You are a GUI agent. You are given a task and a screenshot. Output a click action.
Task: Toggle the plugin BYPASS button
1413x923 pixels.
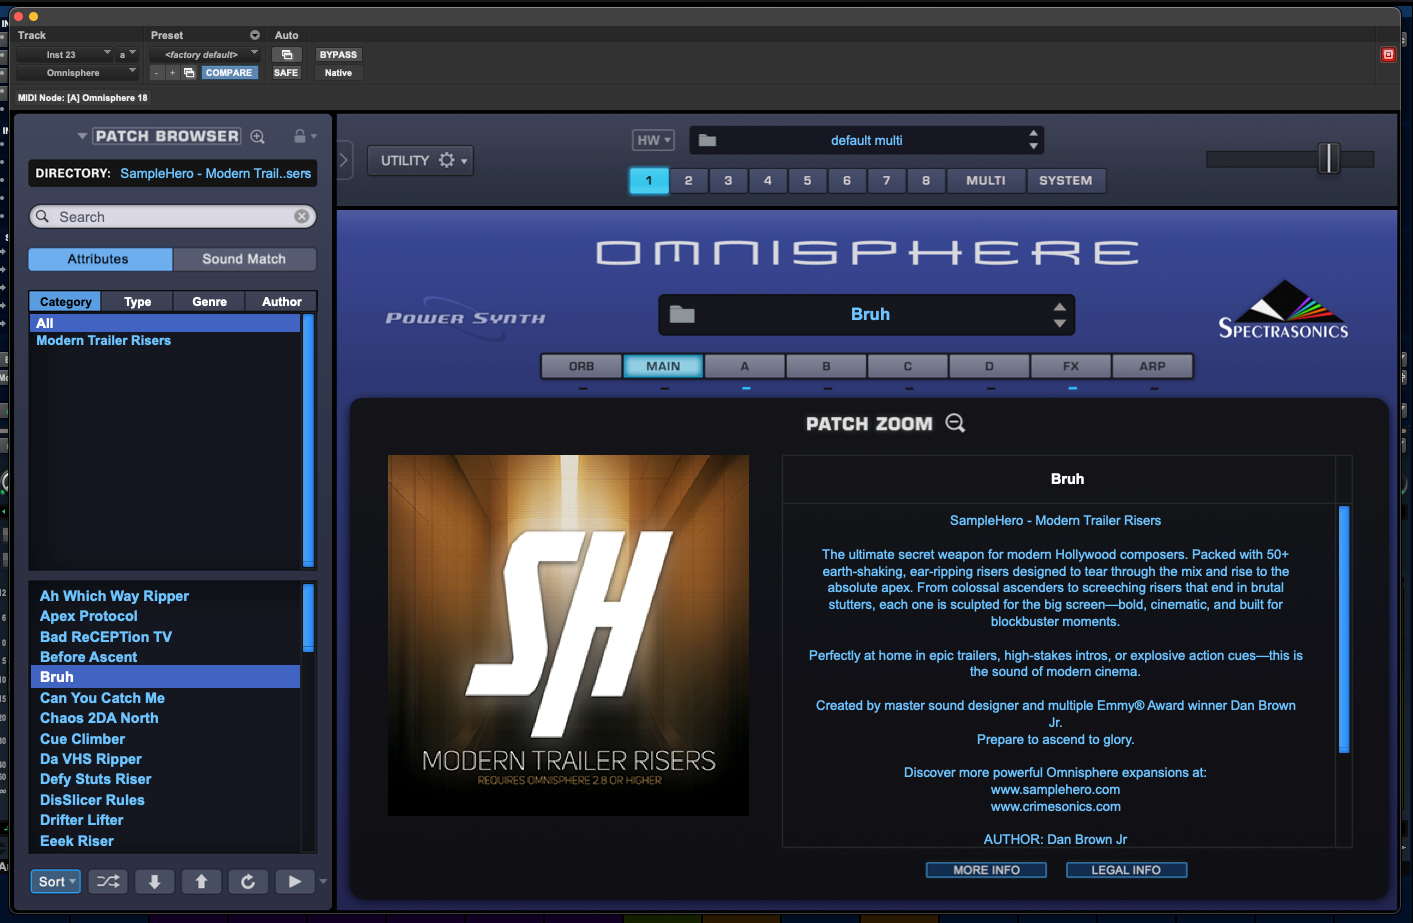click(338, 55)
